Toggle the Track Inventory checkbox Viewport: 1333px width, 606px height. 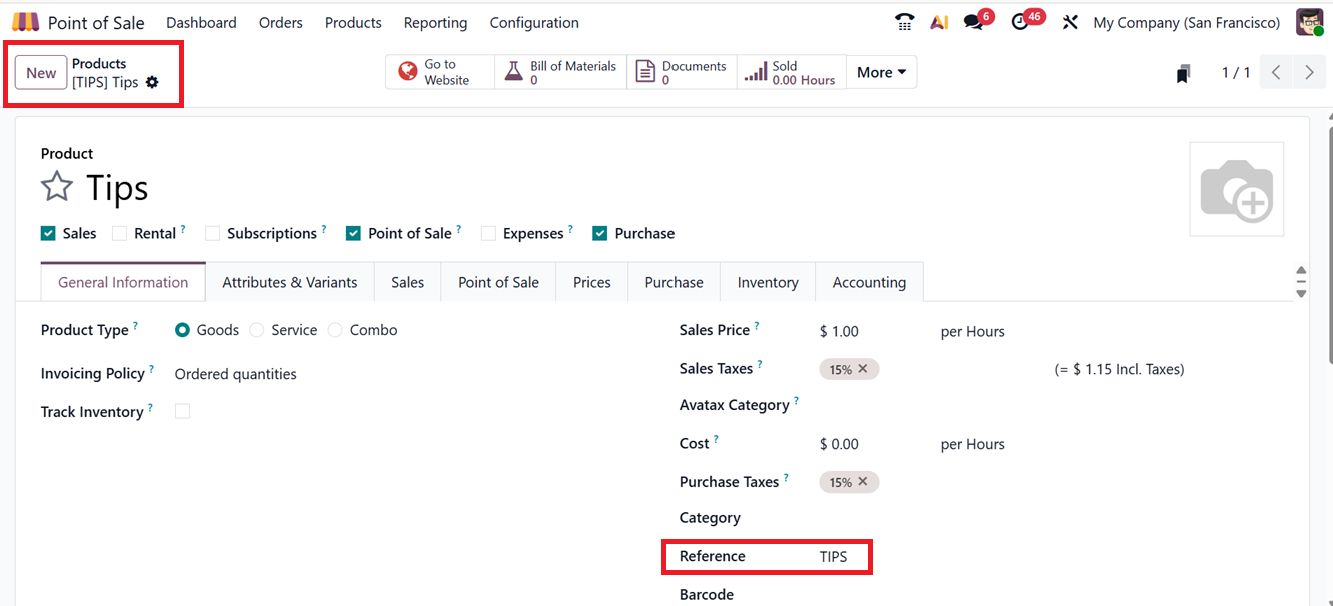182,411
